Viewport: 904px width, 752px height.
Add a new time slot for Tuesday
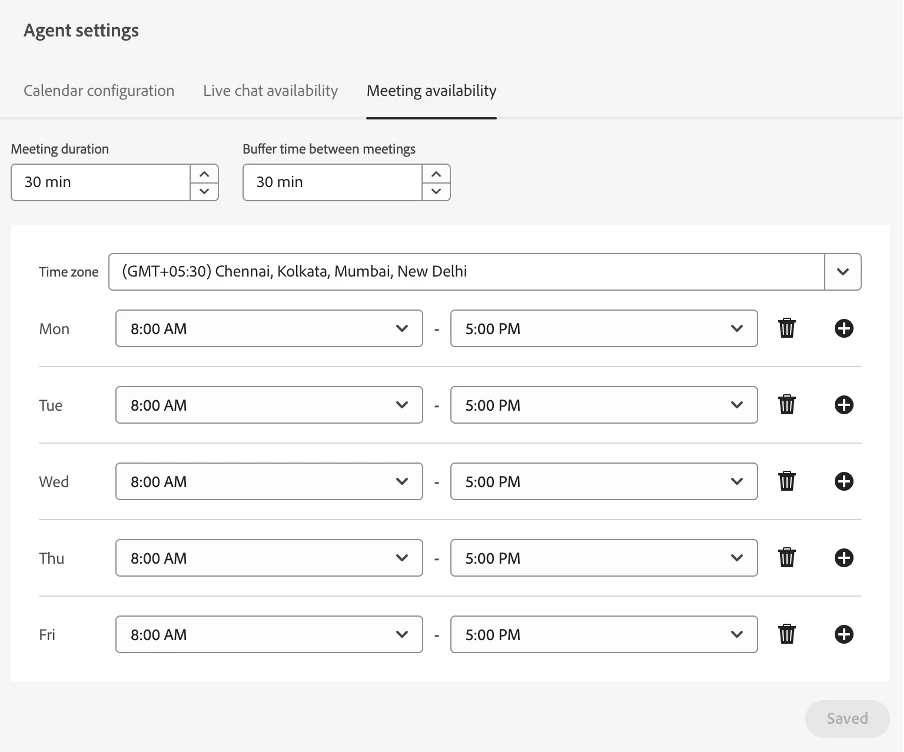click(x=844, y=405)
